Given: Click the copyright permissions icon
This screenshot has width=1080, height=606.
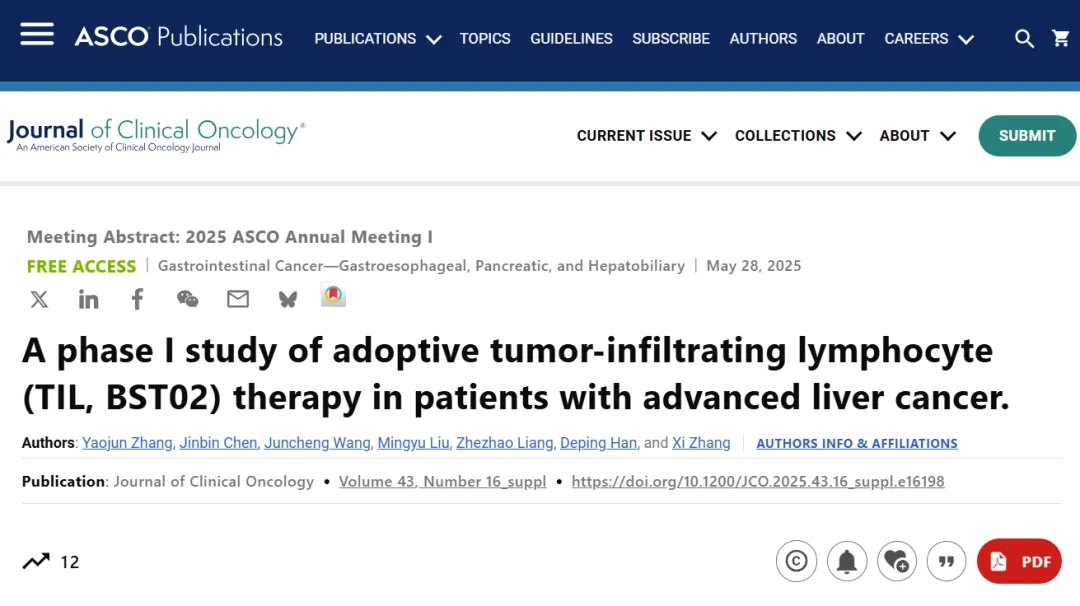Looking at the screenshot, I should 796,562.
